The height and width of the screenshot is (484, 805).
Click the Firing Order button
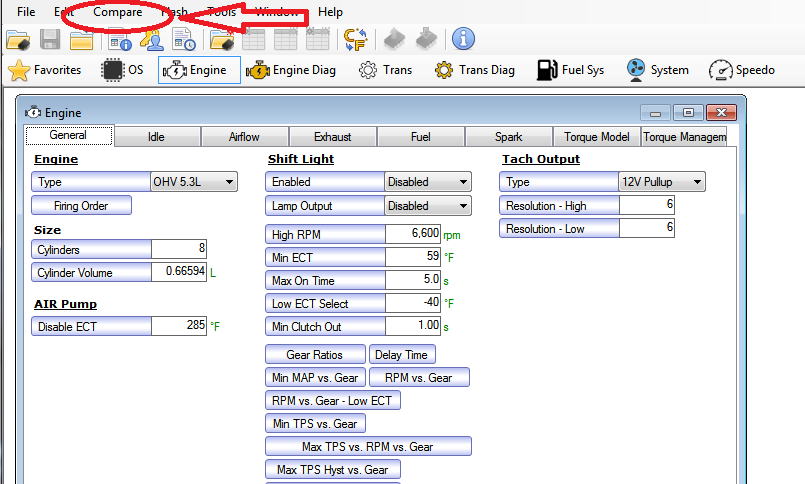(82, 206)
